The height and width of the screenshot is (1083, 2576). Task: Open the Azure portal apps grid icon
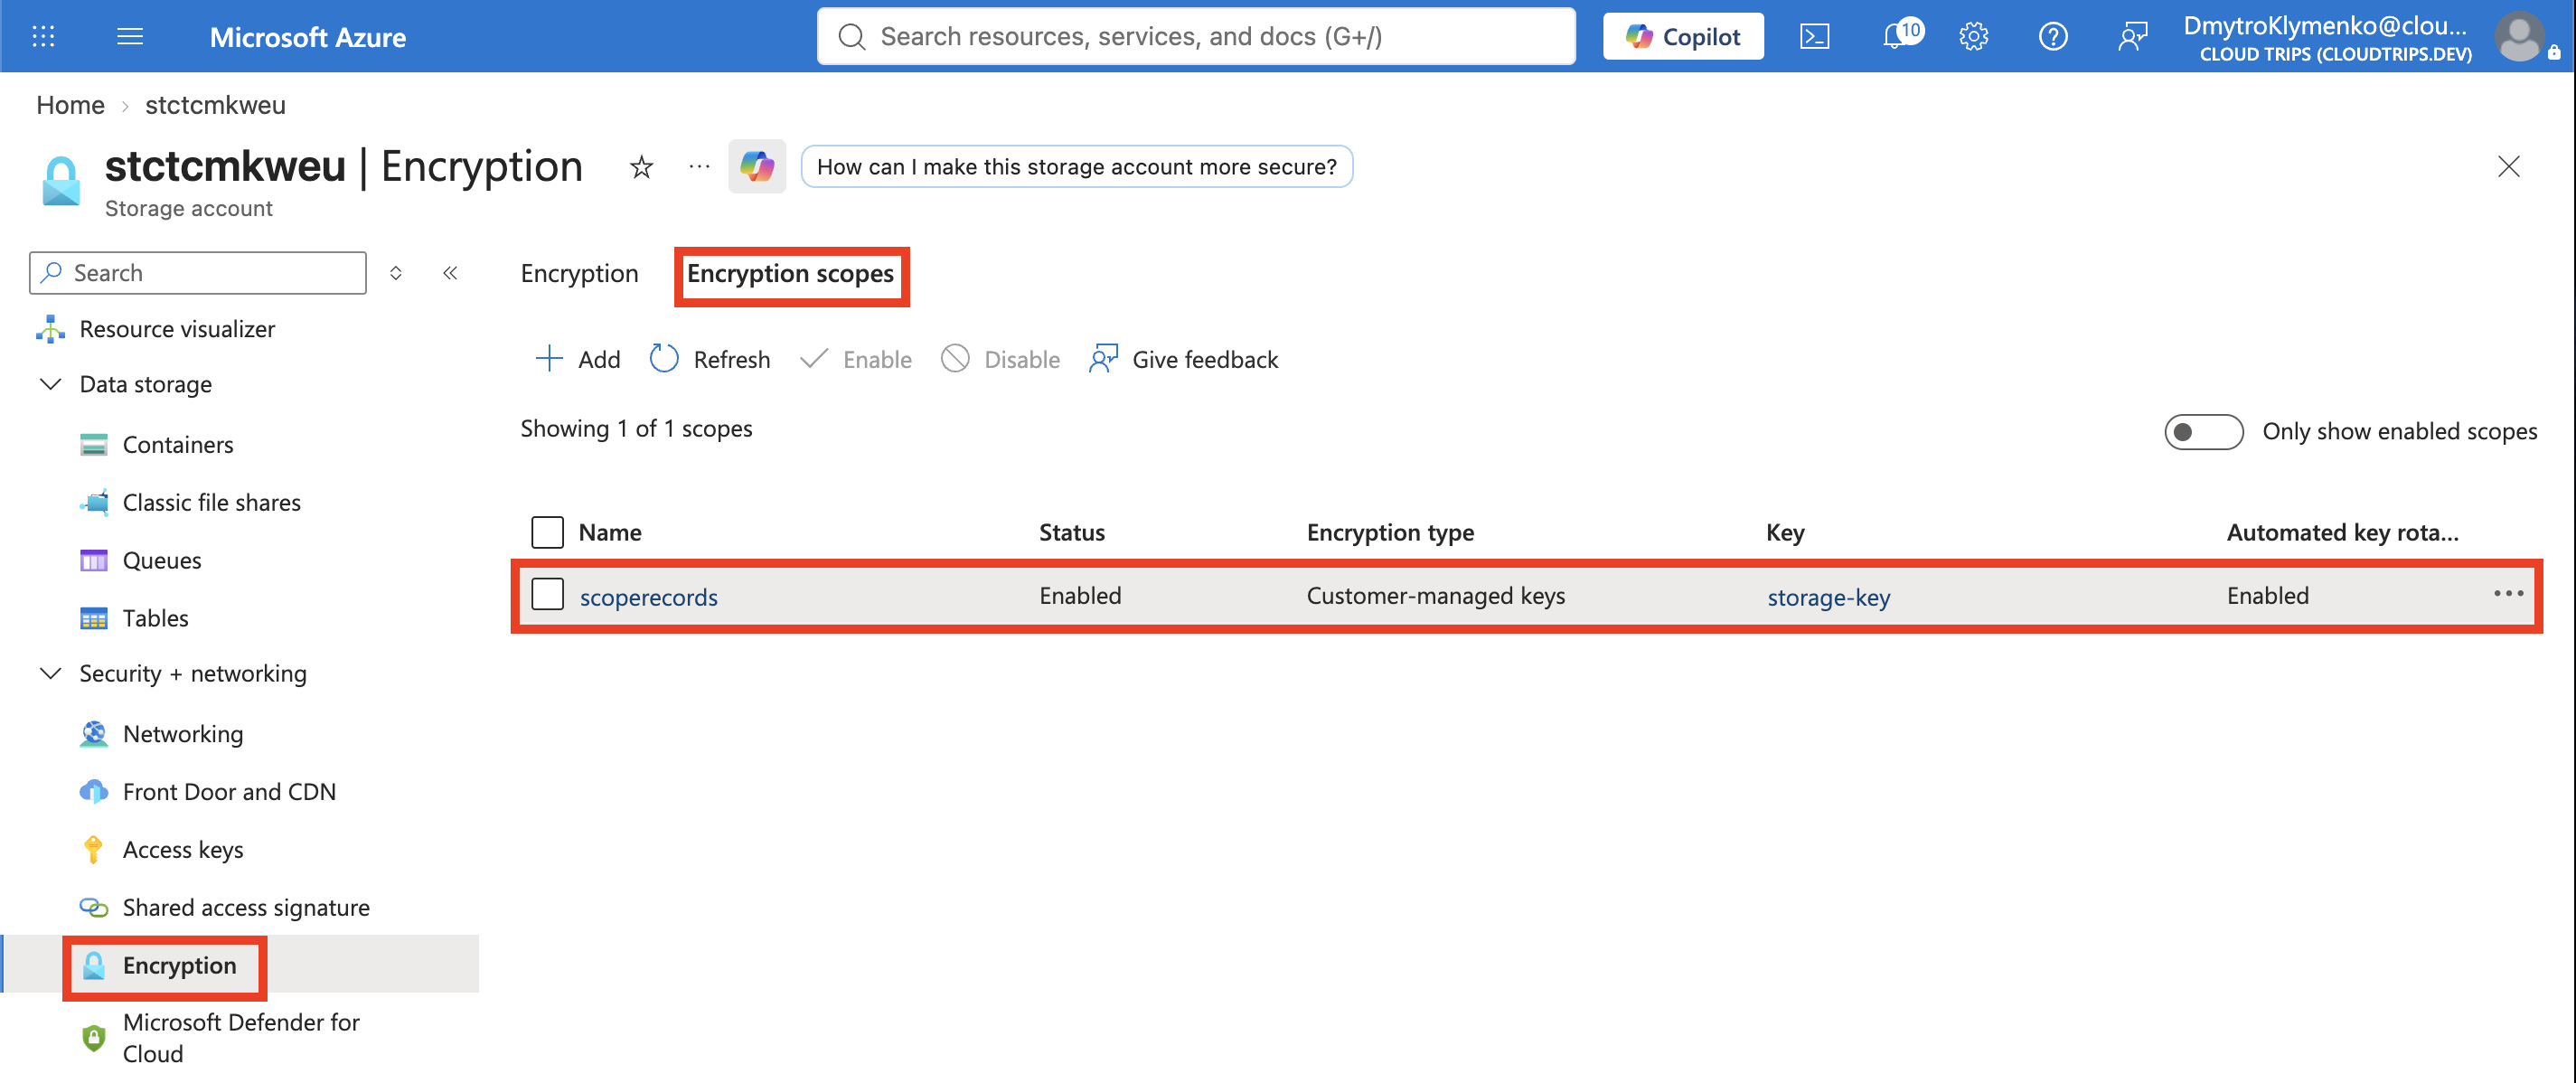point(43,37)
